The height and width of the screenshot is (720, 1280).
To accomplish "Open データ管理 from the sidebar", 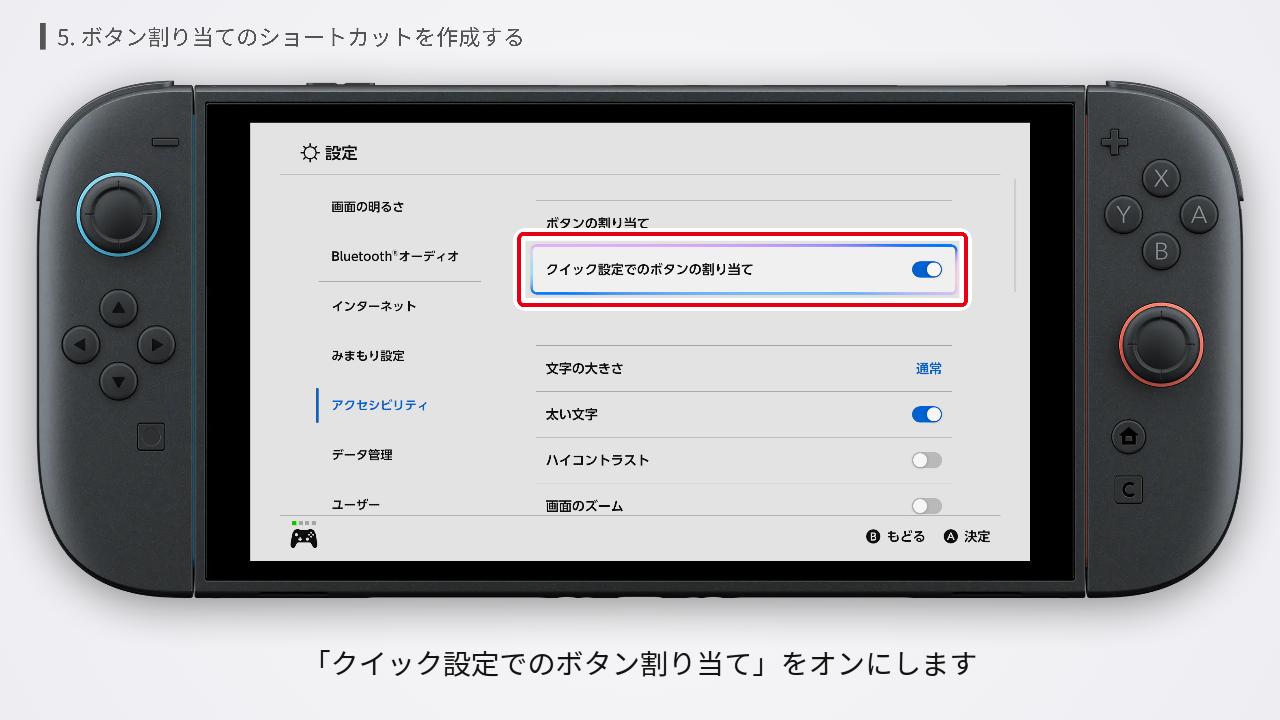I will click(363, 455).
